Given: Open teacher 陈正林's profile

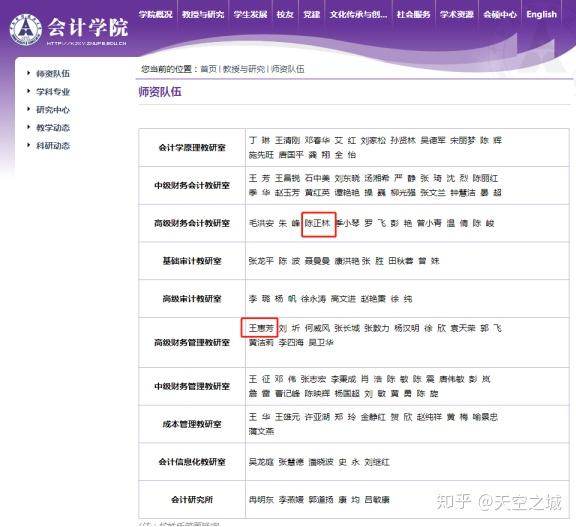Looking at the screenshot, I should click(317, 223).
